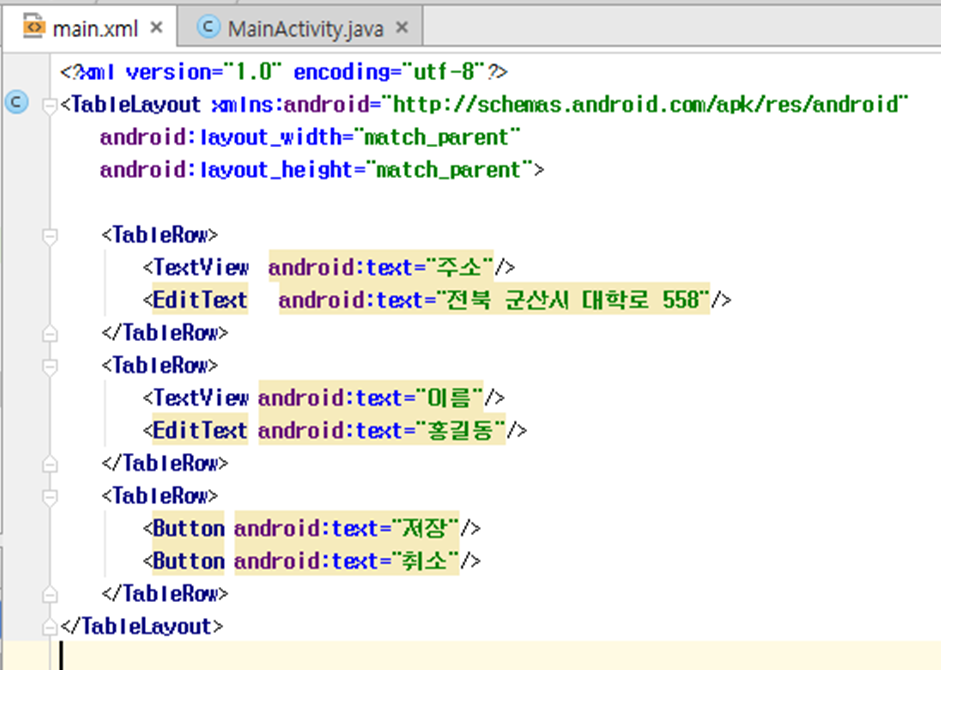
Task: Click the XML file icon on main.xml tab
Action: pyautogui.click(x=34, y=28)
